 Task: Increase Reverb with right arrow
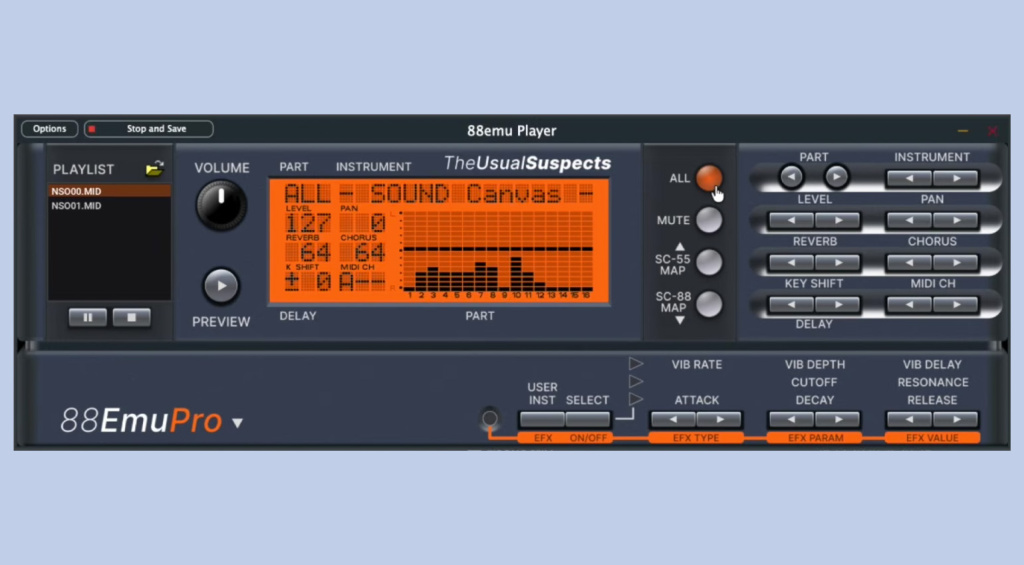tap(838, 263)
